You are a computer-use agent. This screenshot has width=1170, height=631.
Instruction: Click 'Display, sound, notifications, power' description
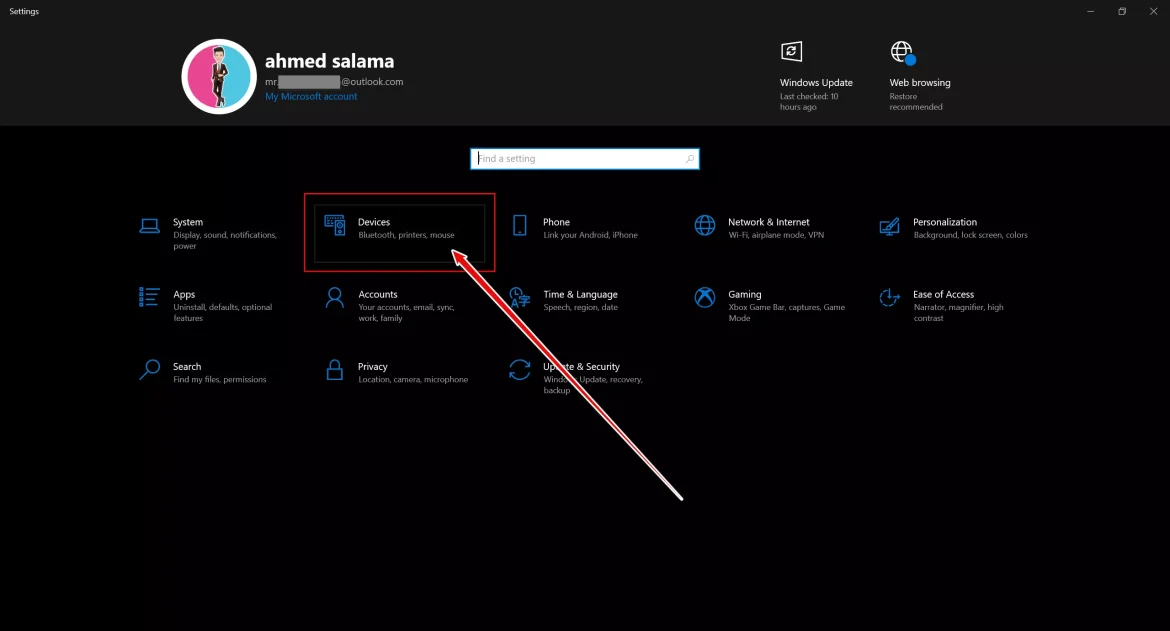click(225, 240)
